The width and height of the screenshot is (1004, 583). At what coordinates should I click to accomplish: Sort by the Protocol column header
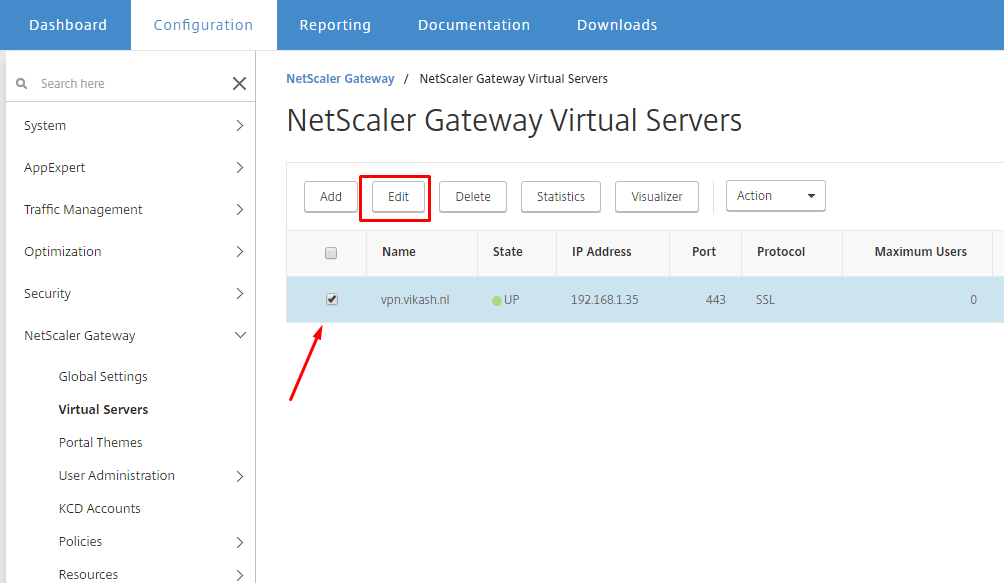coord(781,252)
